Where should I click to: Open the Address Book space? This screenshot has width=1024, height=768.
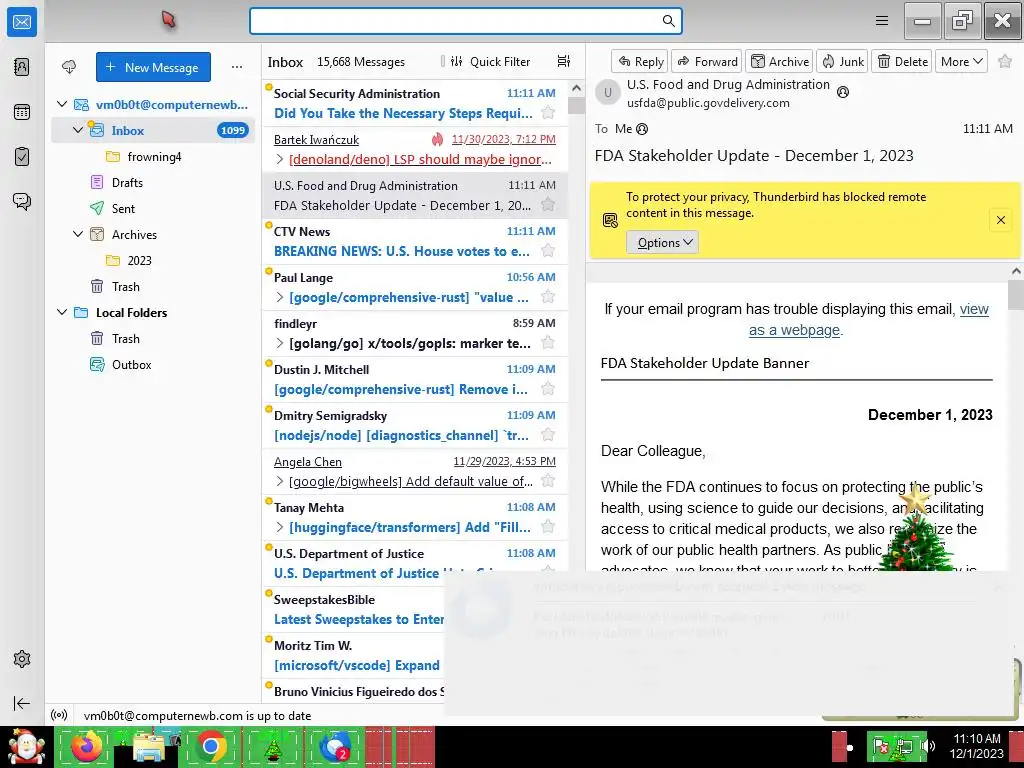pyautogui.click(x=22, y=67)
